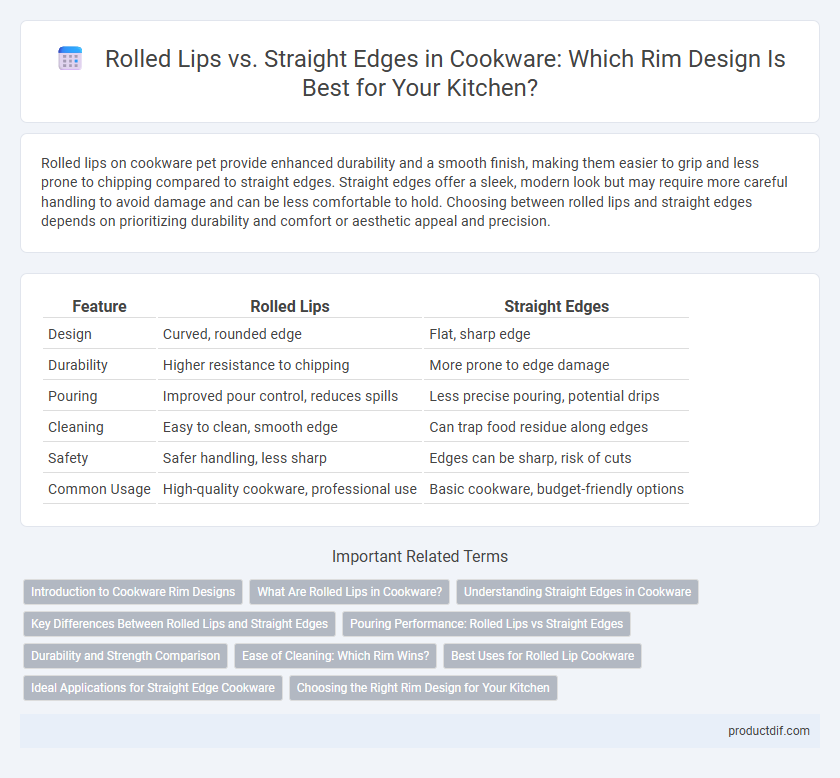This screenshot has width=840, height=778.
Task: Click the Important Related Terms heading
Action: (x=419, y=556)
